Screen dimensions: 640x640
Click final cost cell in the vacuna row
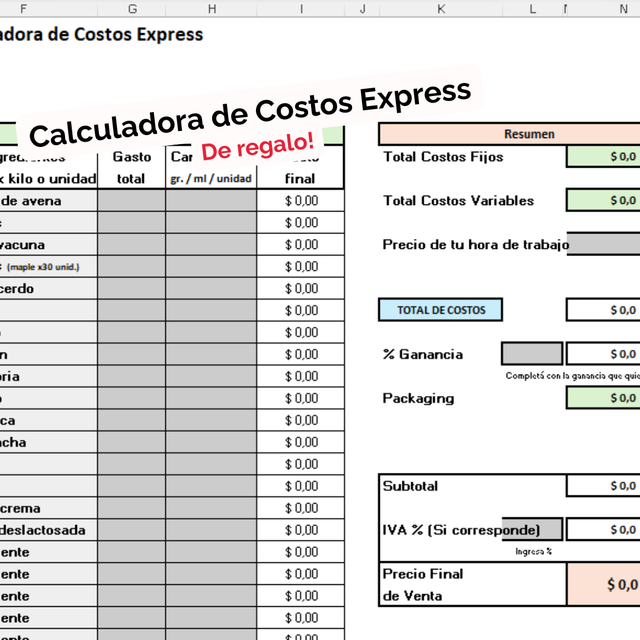point(300,245)
